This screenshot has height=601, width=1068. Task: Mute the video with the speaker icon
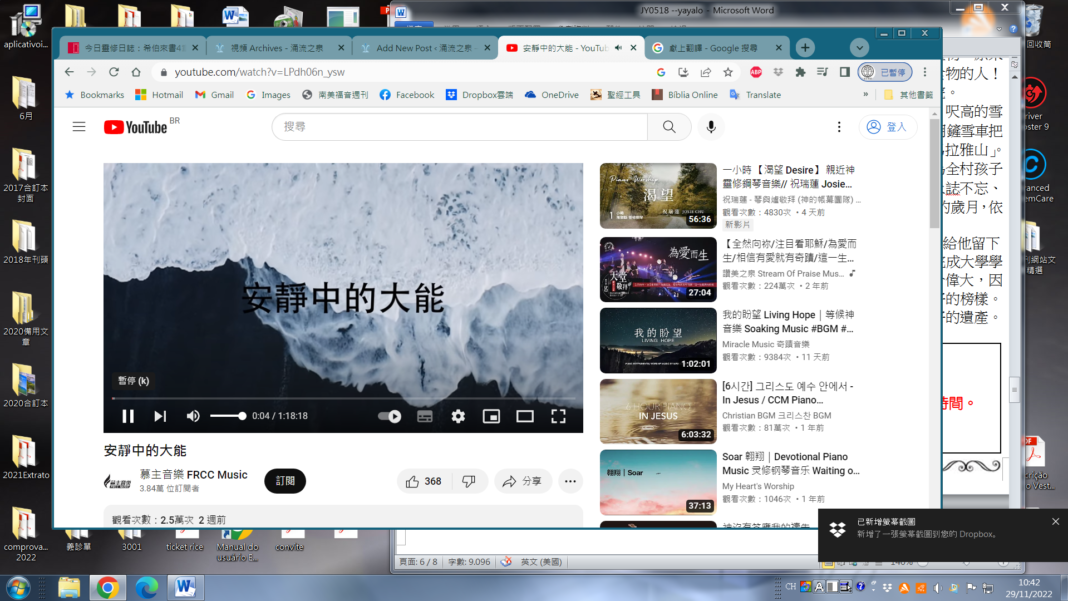193,416
